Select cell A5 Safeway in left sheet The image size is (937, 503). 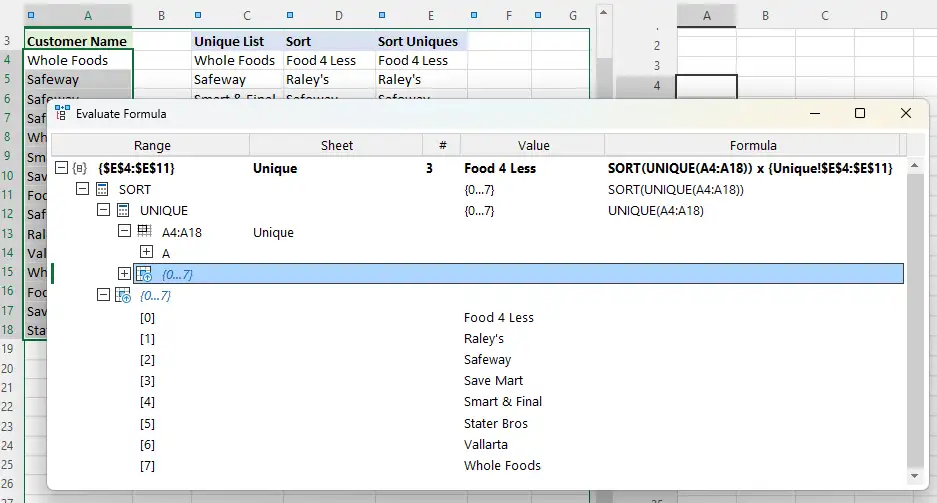78,79
